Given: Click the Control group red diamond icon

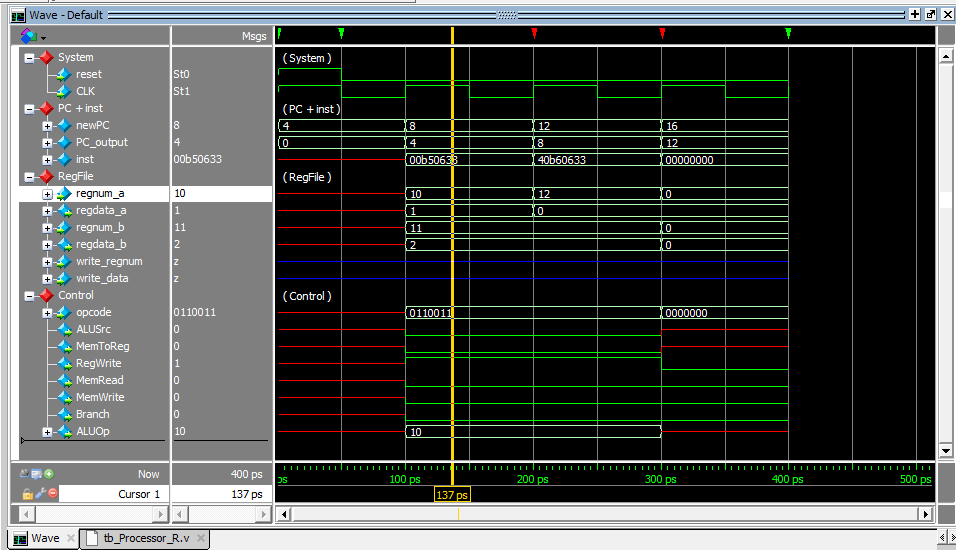Looking at the screenshot, I should click(46, 295).
